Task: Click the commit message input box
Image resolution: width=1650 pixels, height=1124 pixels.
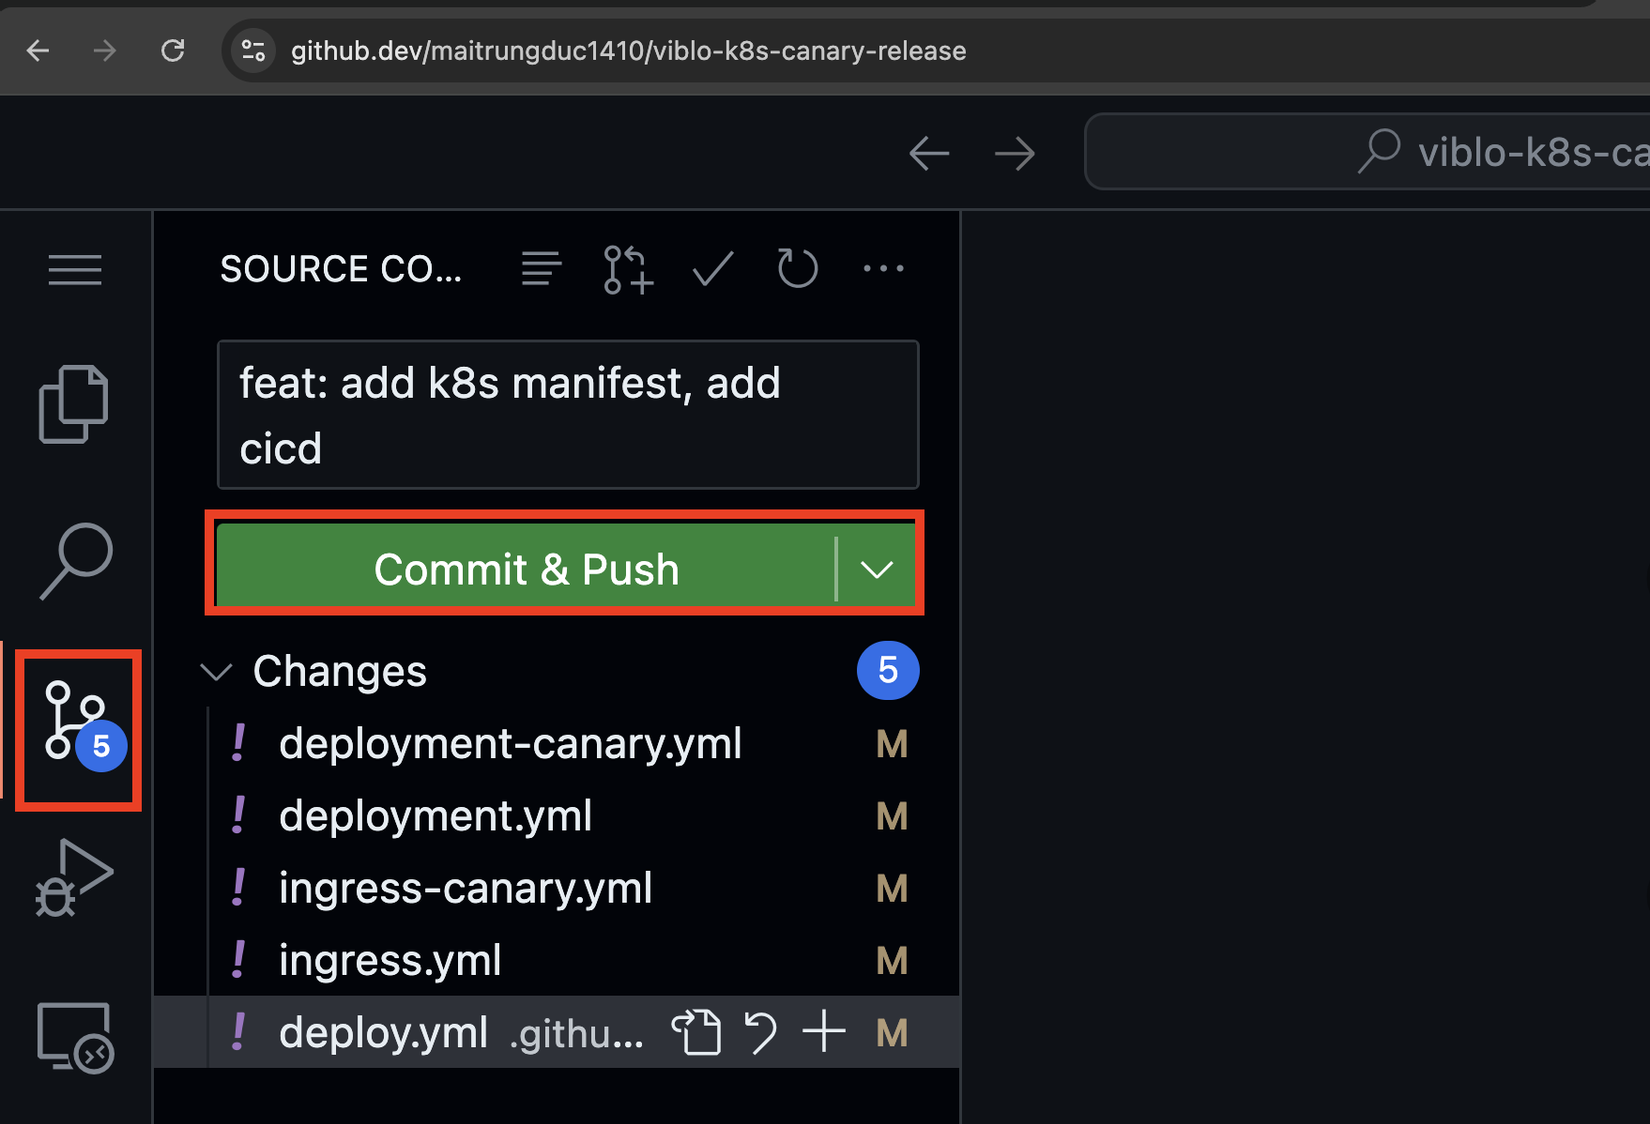Action: (x=567, y=415)
